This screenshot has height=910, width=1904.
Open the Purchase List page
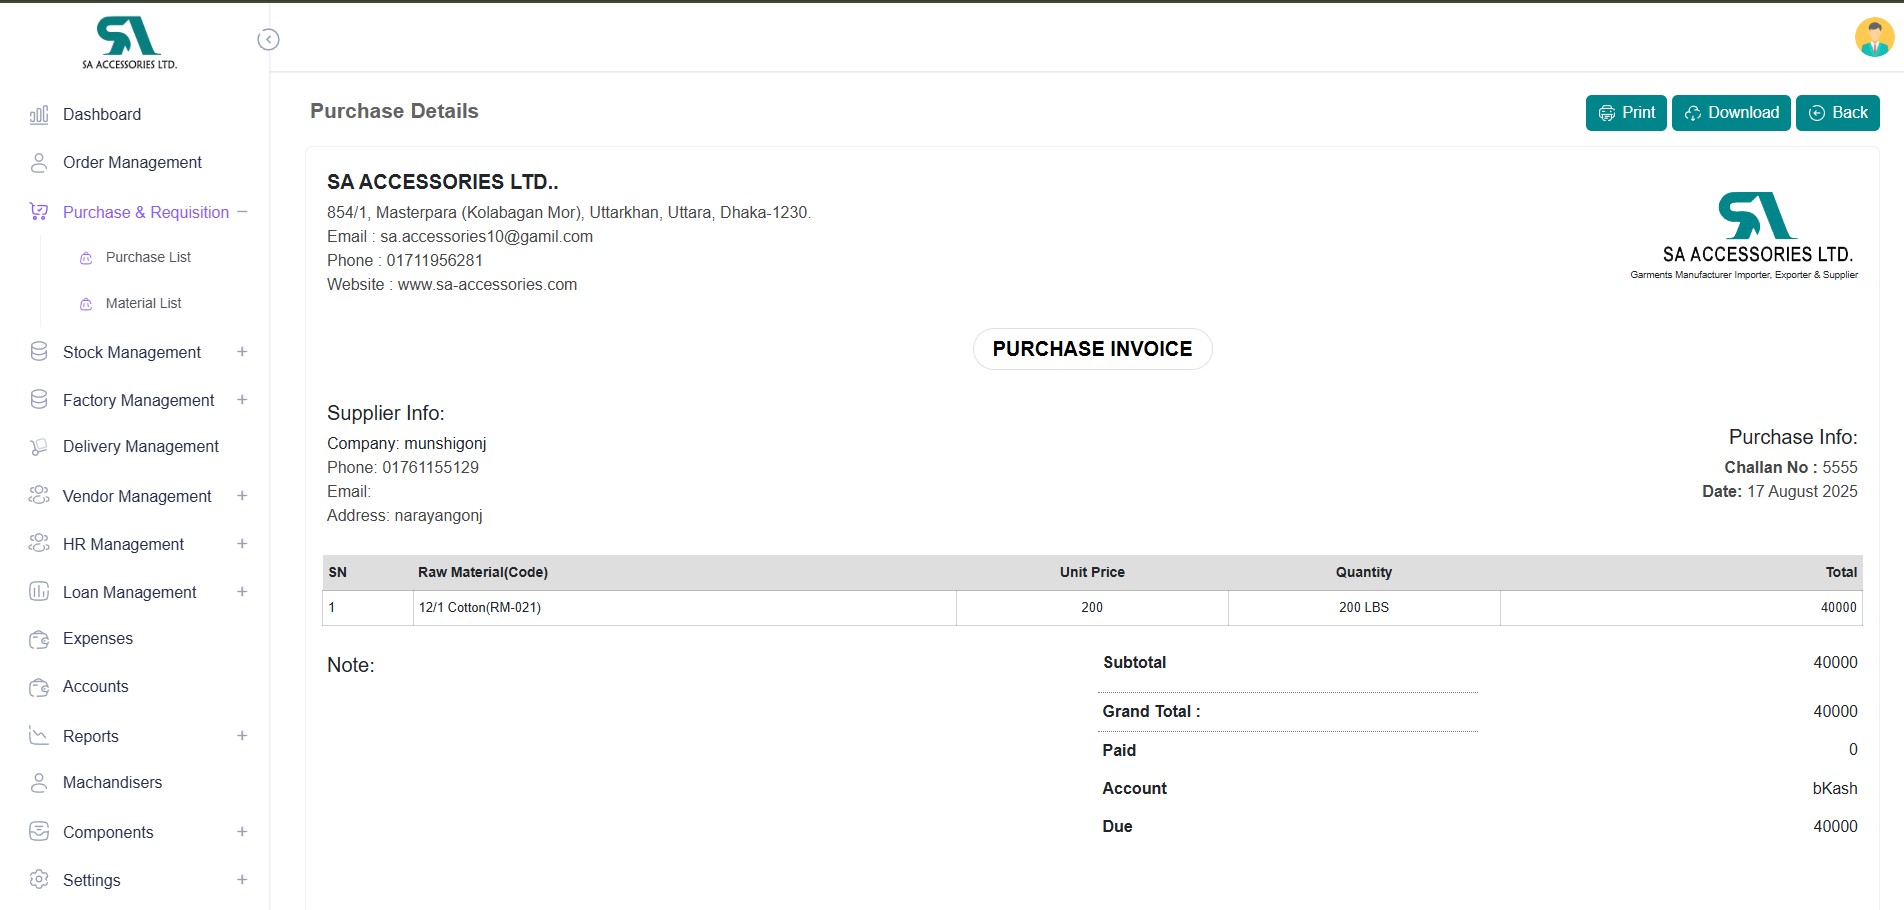coord(148,258)
